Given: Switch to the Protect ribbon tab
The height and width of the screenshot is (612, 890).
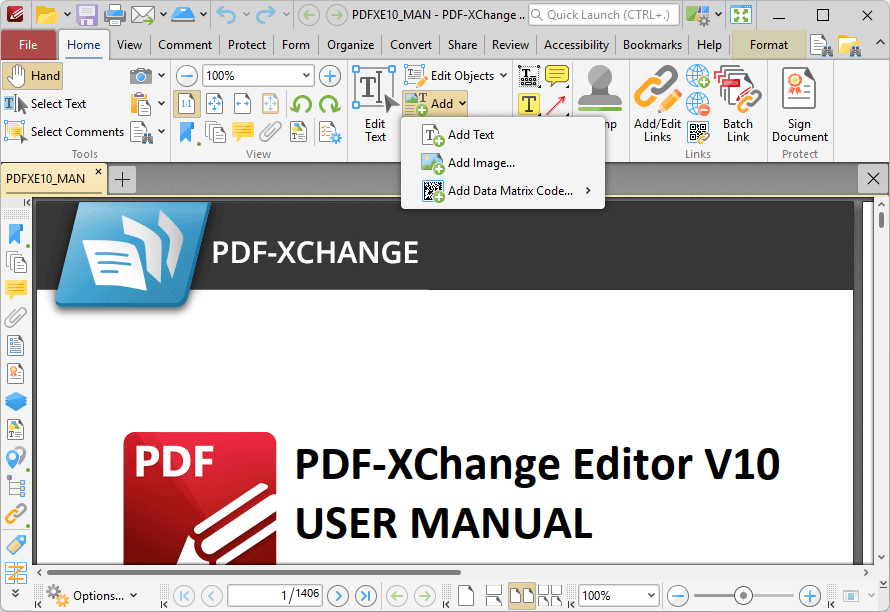Looking at the screenshot, I should tap(247, 45).
